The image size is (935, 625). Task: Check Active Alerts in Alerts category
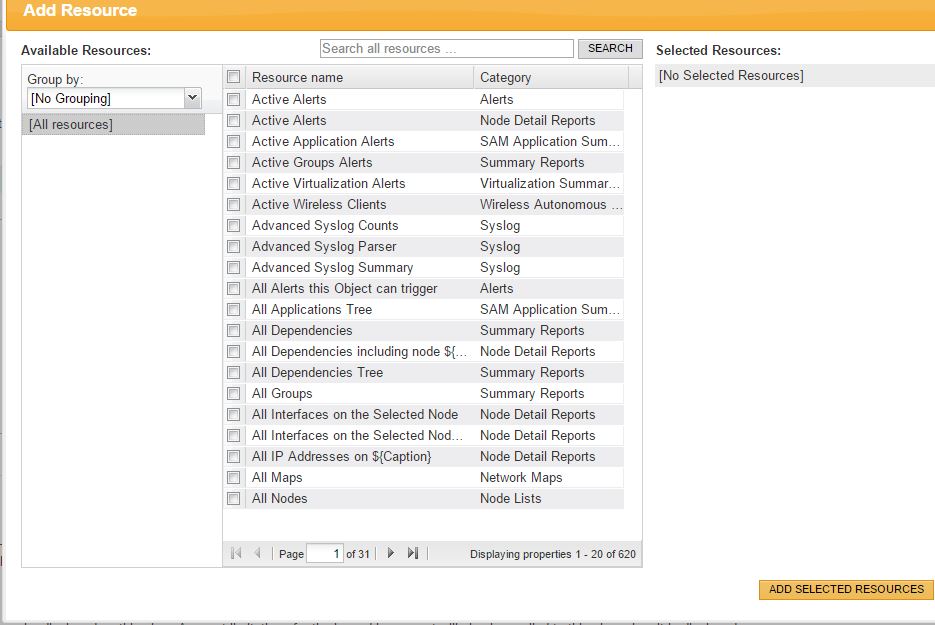[234, 99]
